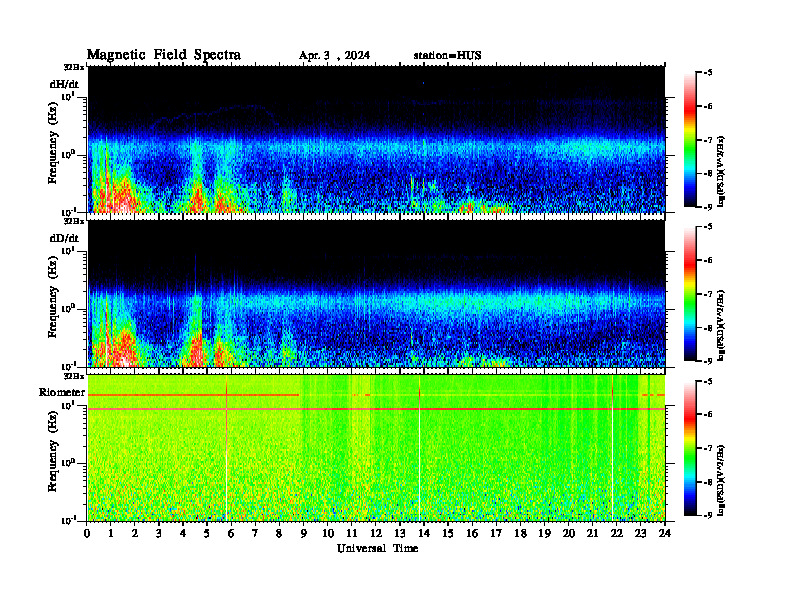
Task: Click hour "7" on the Universal Time axis
Action: tap(255, 533)
